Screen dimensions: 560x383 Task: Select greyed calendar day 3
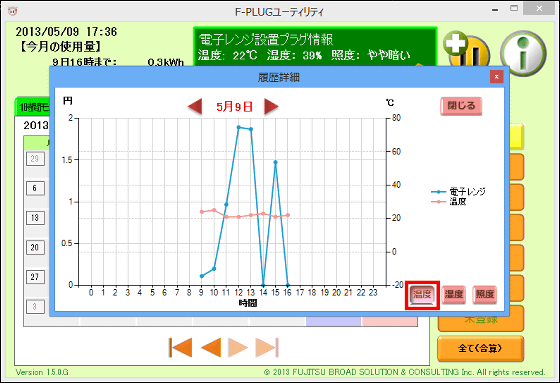click(35, 307)
